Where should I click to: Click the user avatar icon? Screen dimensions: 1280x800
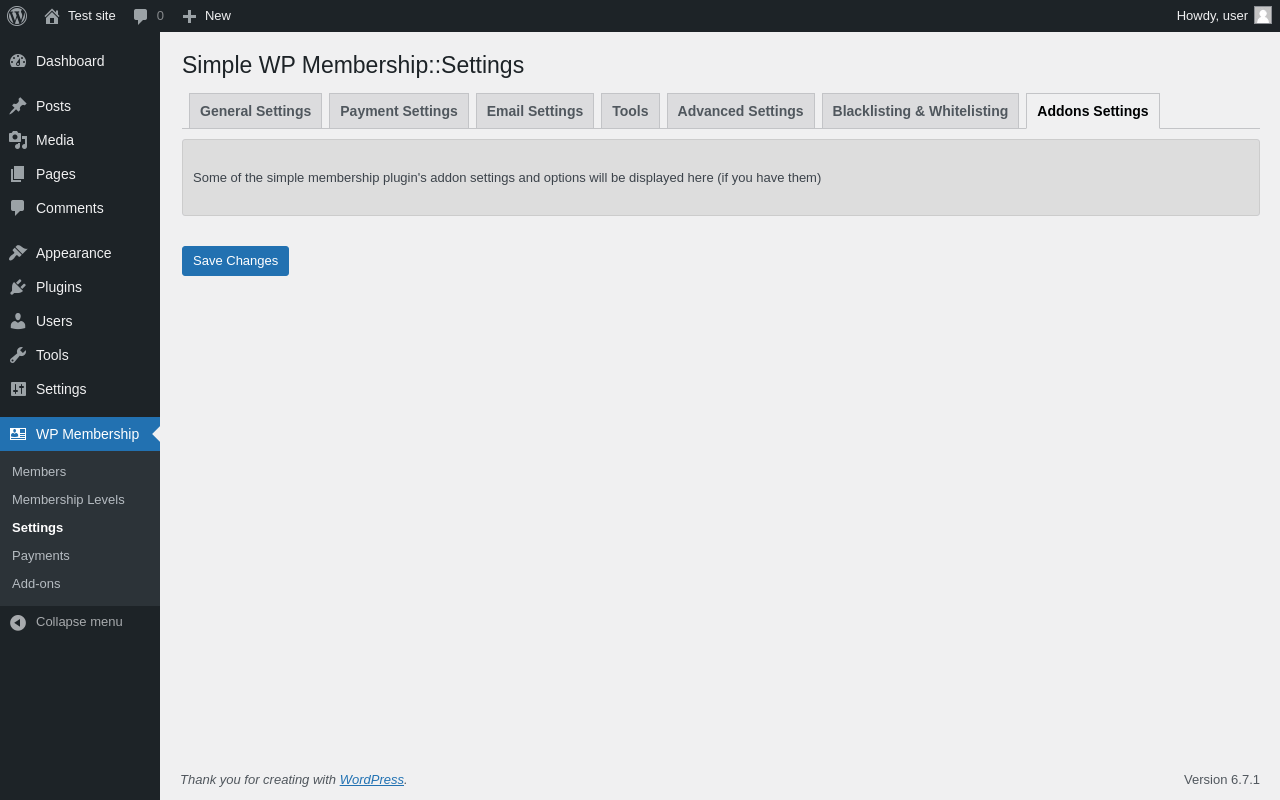tap(1263, 15)
